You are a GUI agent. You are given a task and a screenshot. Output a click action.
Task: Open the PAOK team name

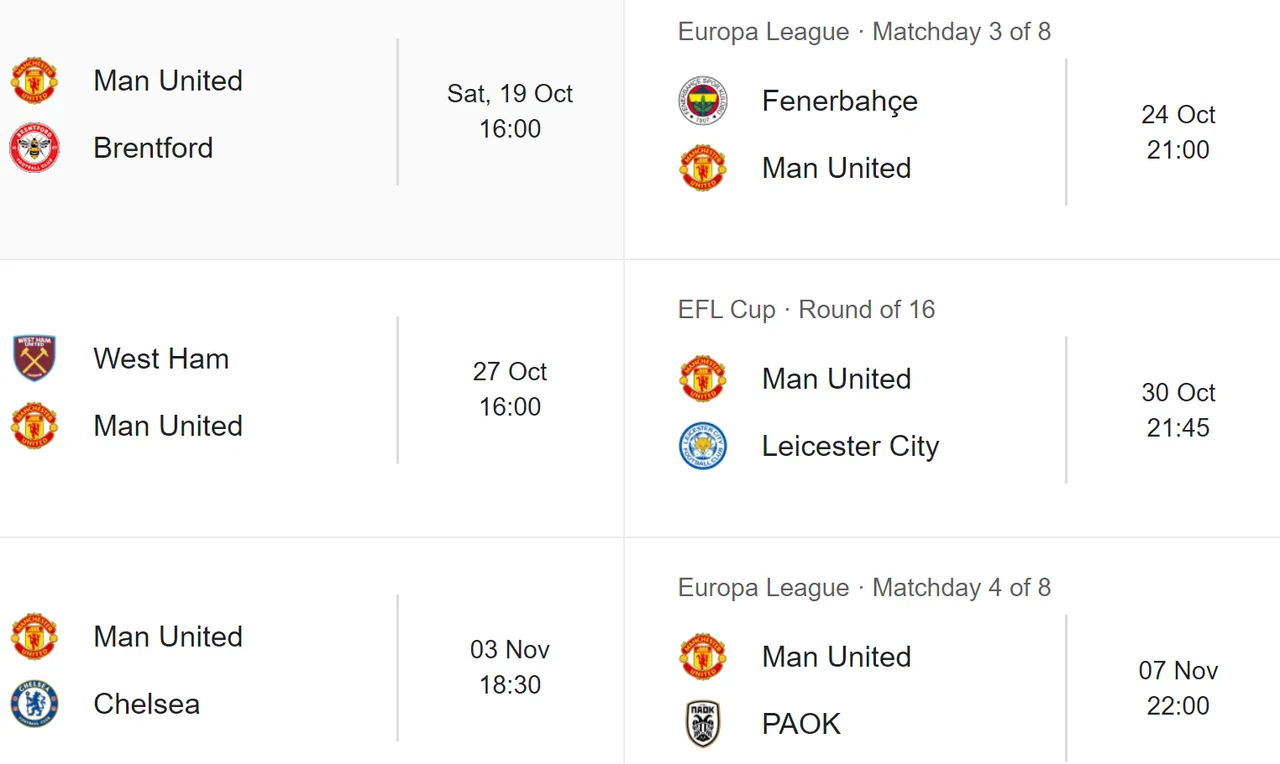tap(802, 724)
